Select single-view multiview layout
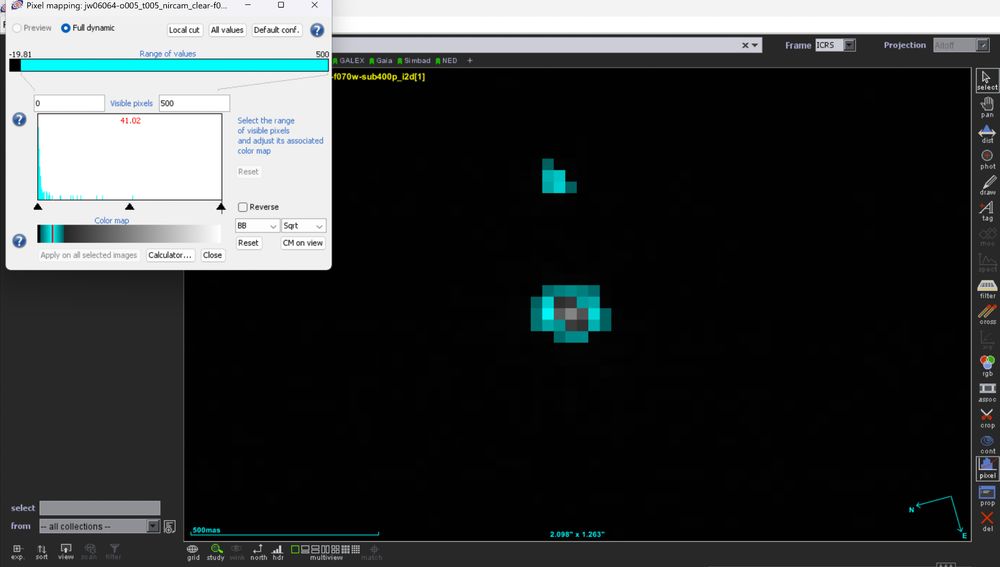 pos(295,549)
